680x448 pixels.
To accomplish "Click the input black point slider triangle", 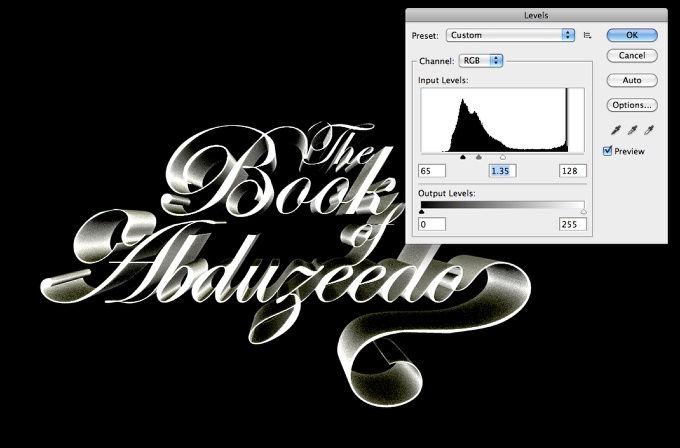I will [462, 157].
